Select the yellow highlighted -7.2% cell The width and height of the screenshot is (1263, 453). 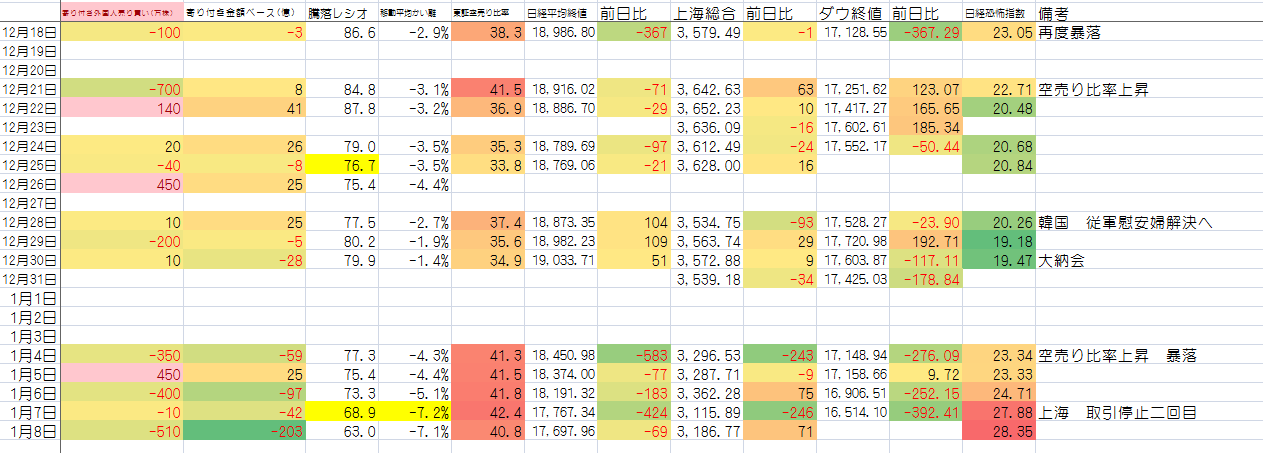(x=414, y=412)
